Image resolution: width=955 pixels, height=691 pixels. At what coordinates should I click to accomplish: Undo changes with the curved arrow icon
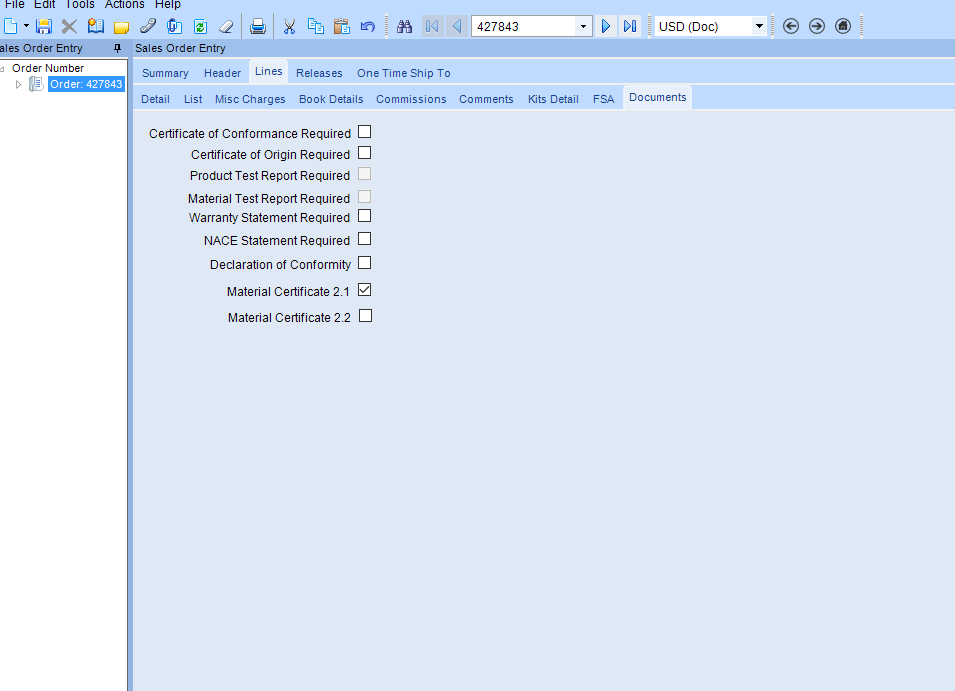click(367, 26)
